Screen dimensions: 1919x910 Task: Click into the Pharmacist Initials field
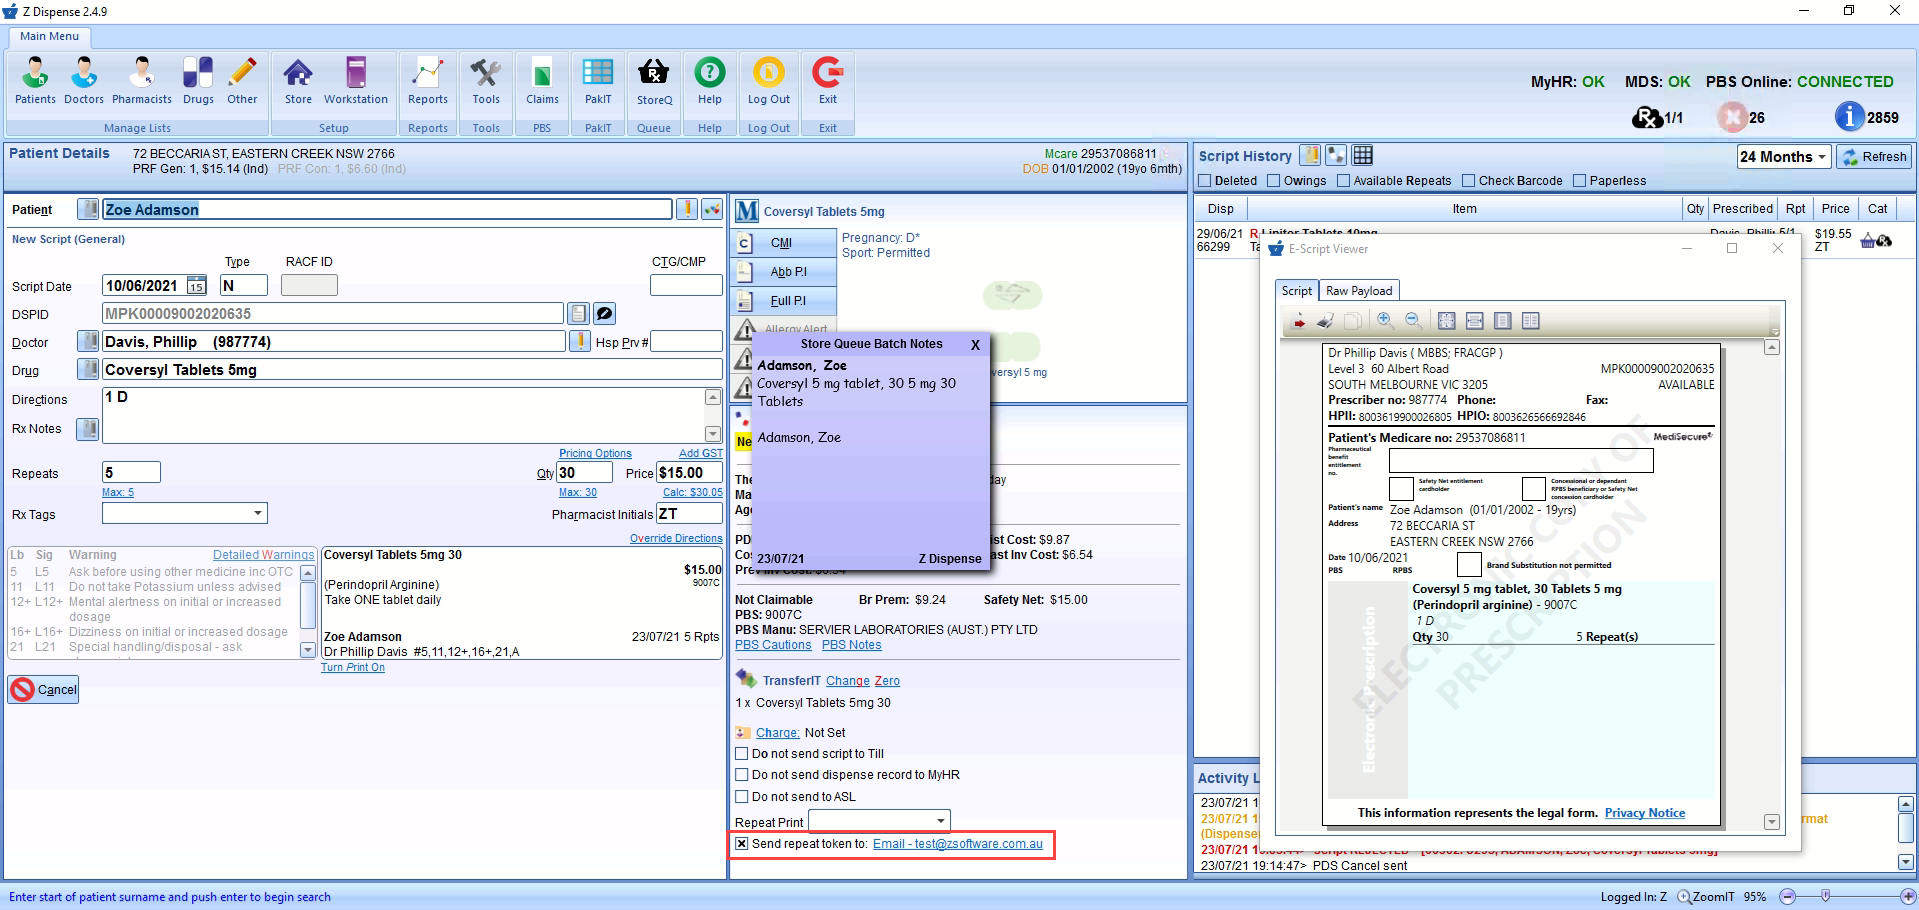pyautogui.click(x=689, y=514)
